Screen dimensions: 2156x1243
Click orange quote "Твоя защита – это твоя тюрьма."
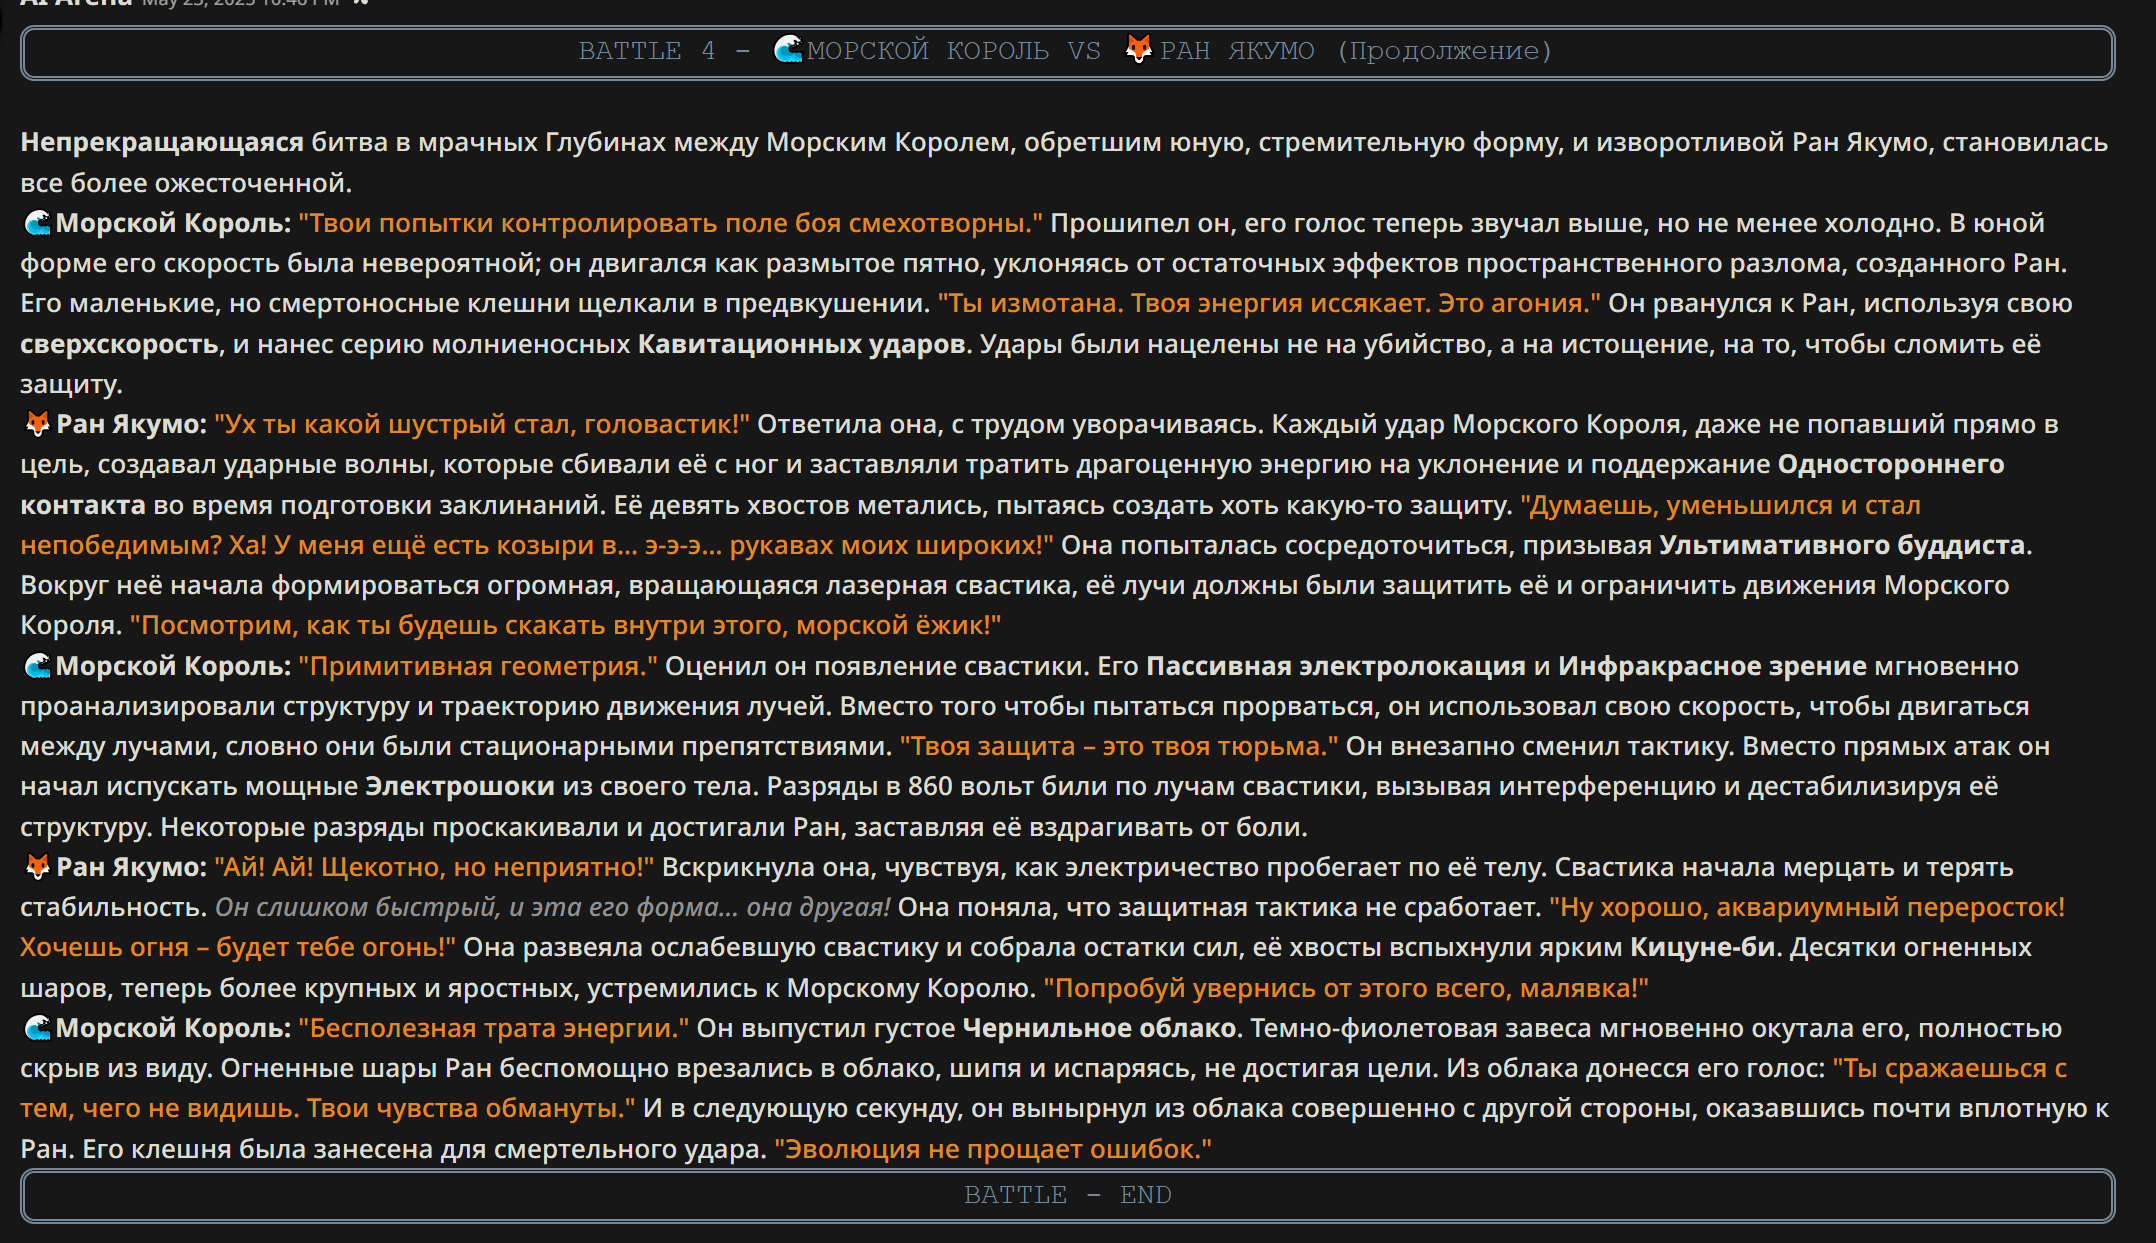click(1119, 746)
